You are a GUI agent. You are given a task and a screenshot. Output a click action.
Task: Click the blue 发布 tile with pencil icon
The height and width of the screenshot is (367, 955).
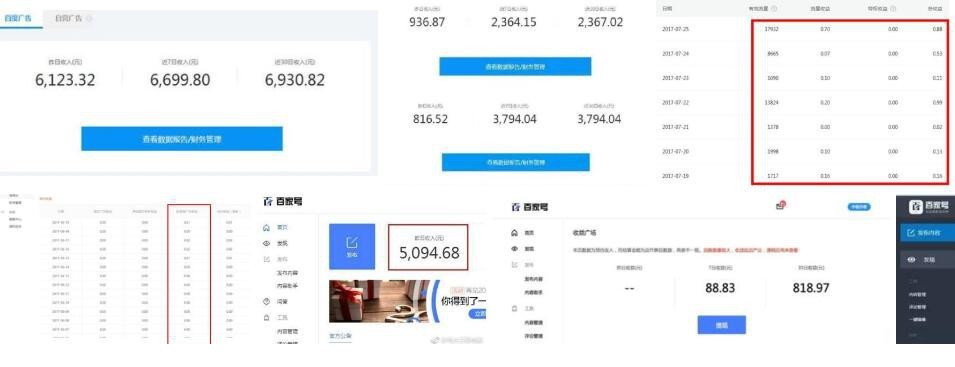[x=352, y=246]
